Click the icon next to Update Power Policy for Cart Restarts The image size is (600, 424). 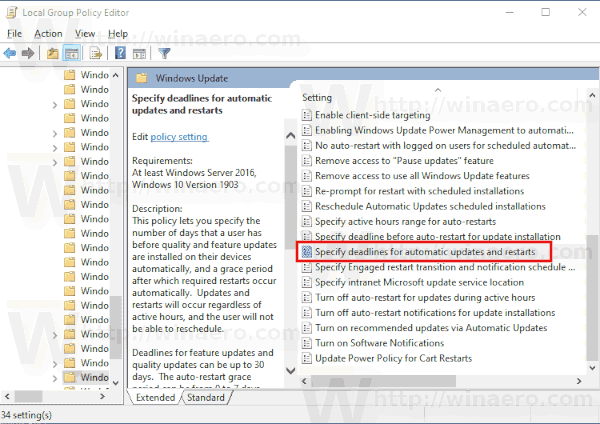click(307, 358)
